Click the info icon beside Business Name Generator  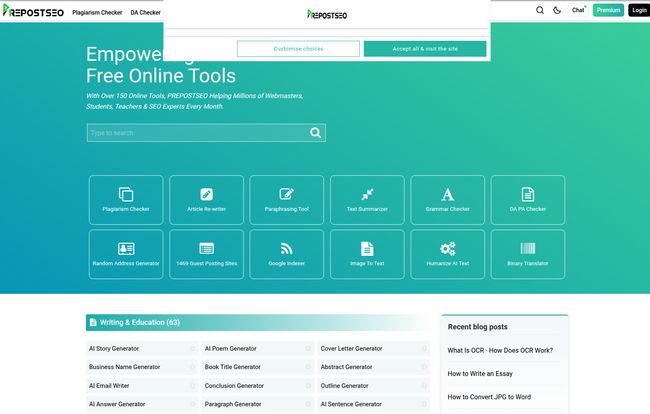point(192,367)
